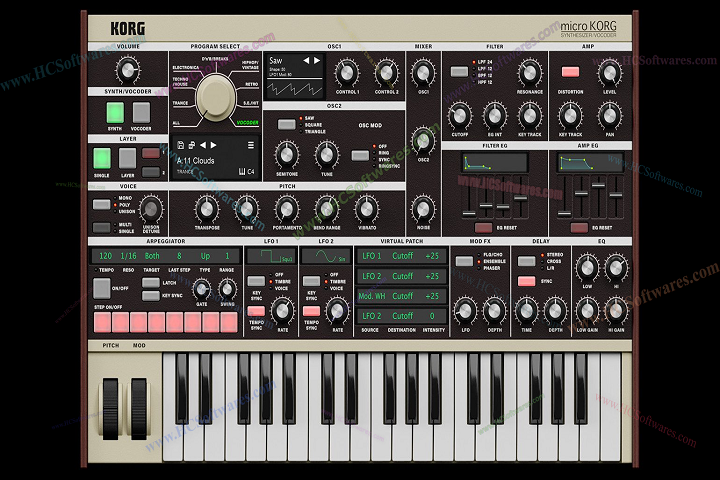Image resolution: width=720 pixels, height=480 pixels.
Task: Toggle arpeggiator Latch button
Action: coord(151,282)
